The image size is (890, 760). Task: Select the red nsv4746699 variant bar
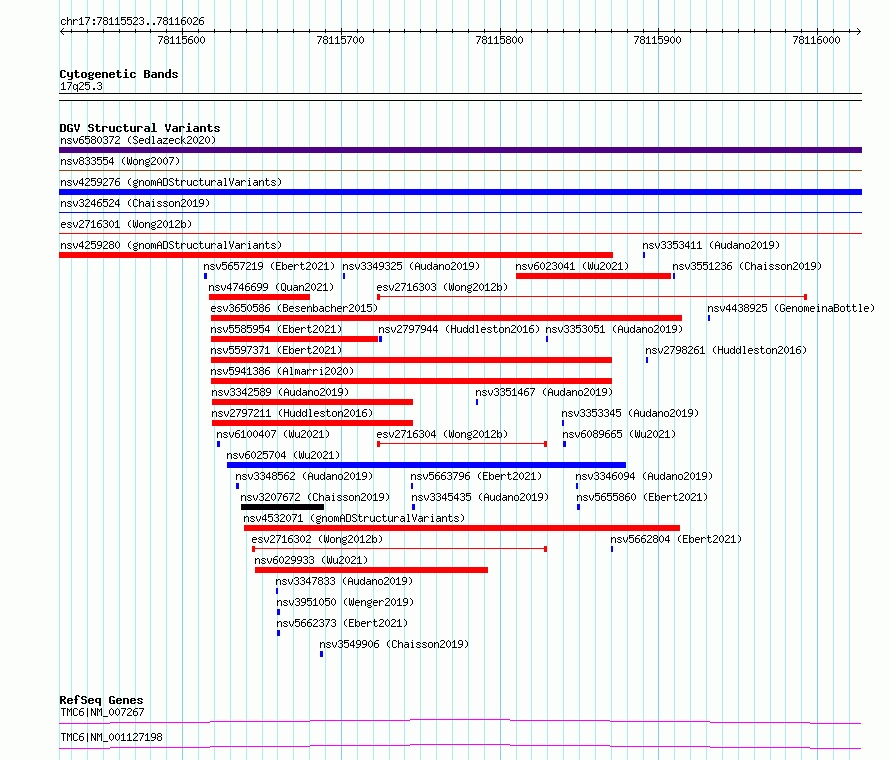pos(259,297)
